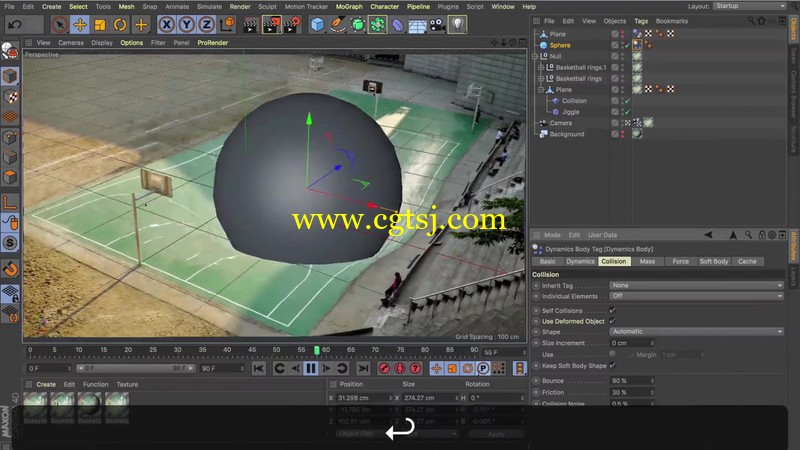The image size is (800, 450).
Task: Open the Layout Startup dropdown
Action: (749, 6)
